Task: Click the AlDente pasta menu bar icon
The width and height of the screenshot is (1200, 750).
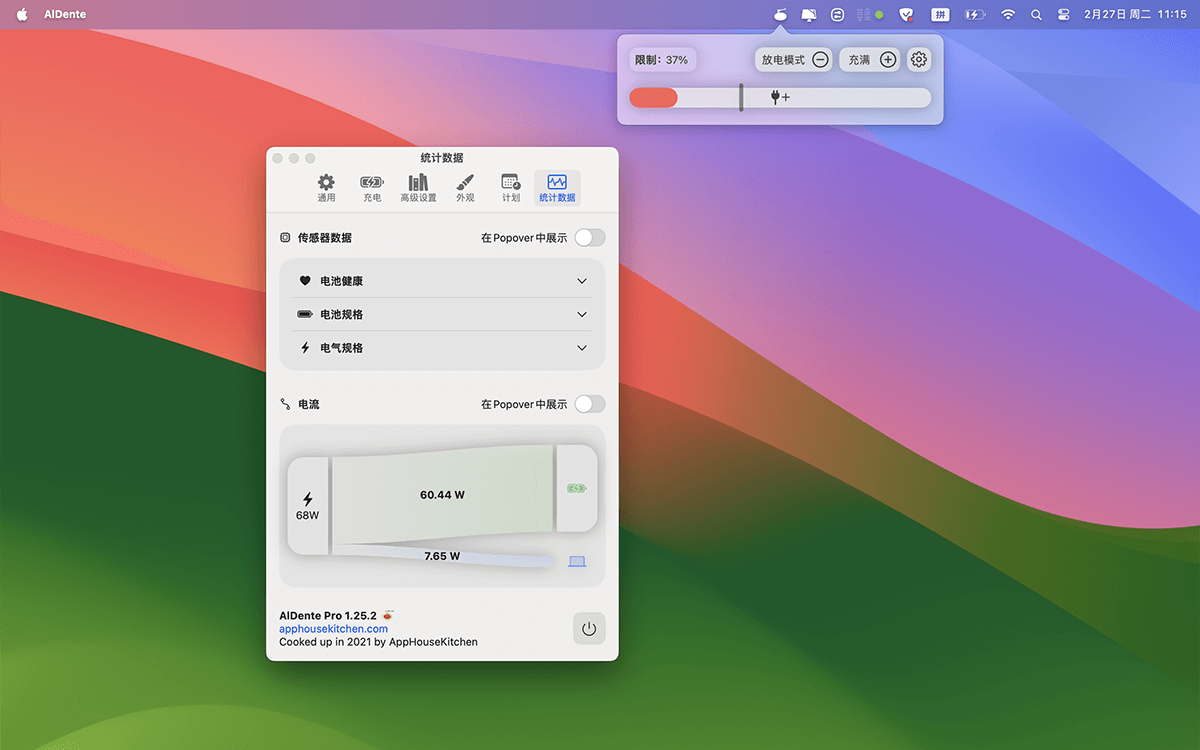Action: [781, 14]
